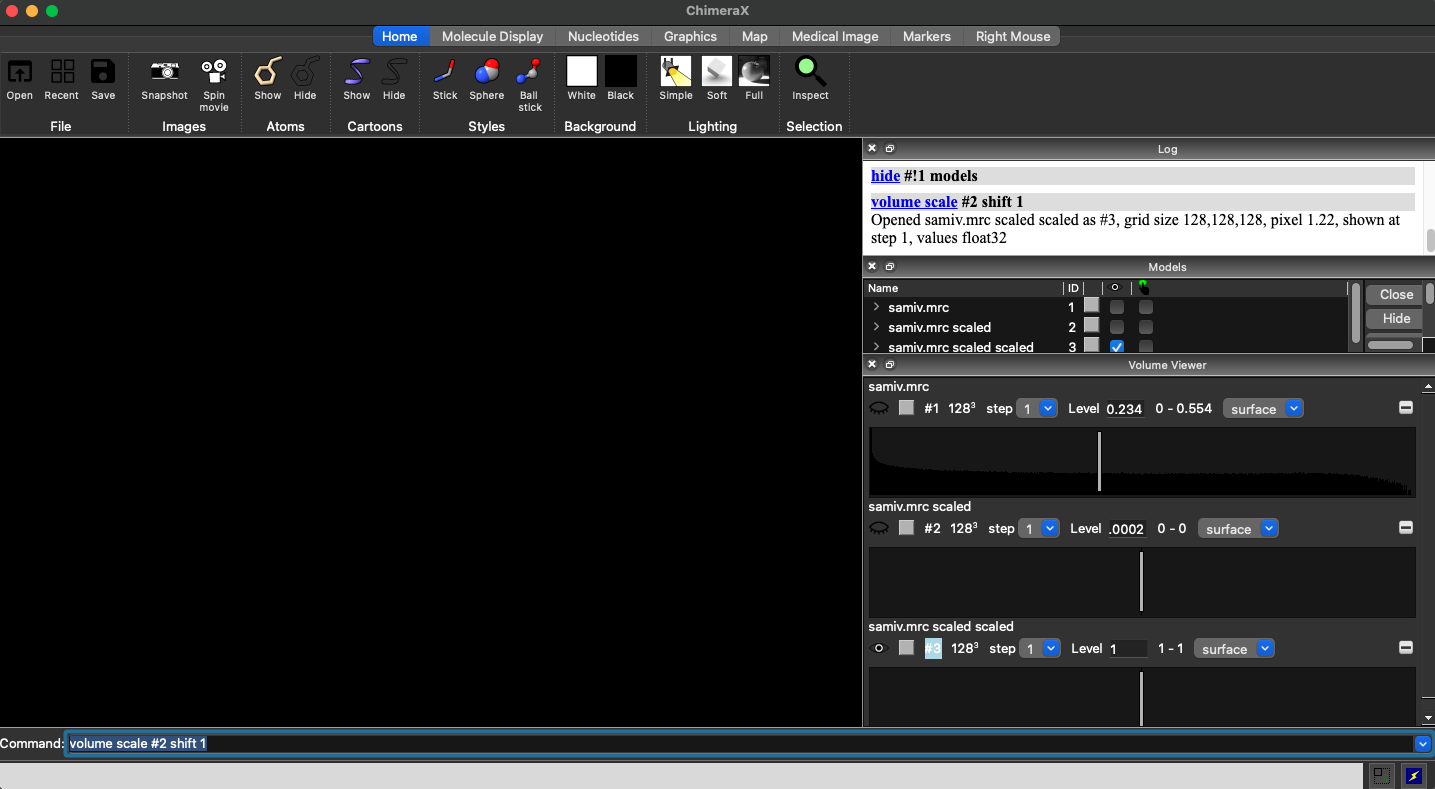Expand the samiv.mrc model tree row
Screen dimensions: 1435x789
[x=877, y=307]
